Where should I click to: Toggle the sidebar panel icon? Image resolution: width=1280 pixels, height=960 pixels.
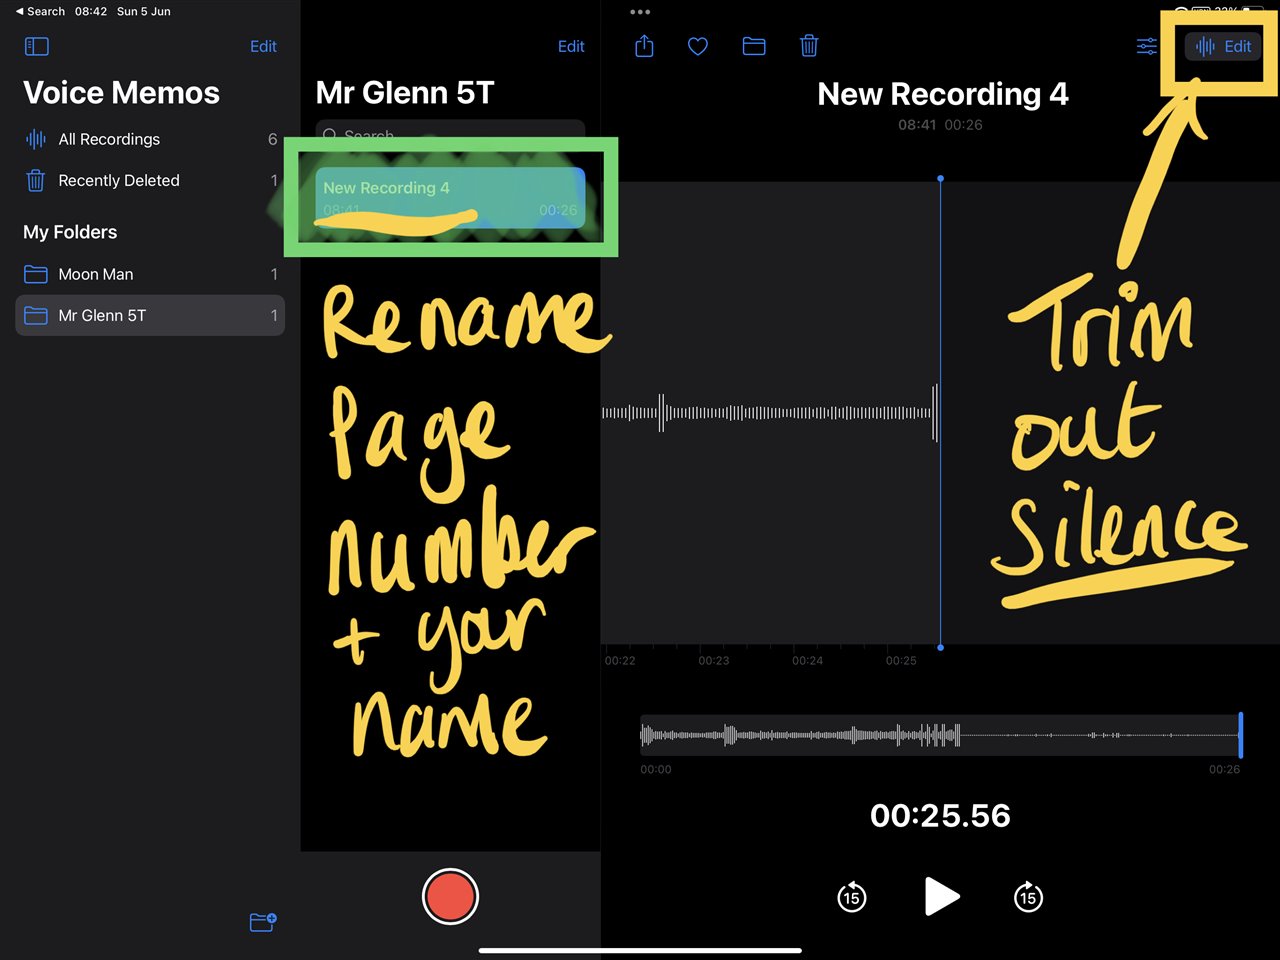[x=36, y=46]
